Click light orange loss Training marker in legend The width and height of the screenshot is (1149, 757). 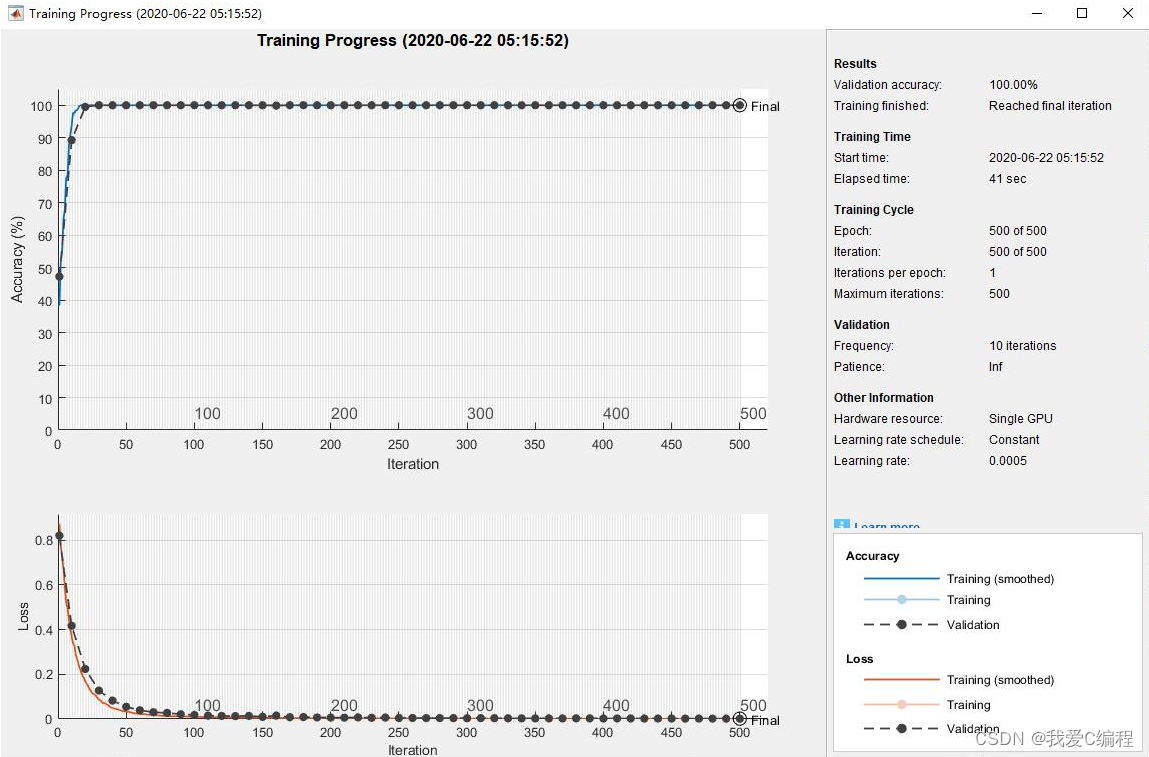point(901,705)
